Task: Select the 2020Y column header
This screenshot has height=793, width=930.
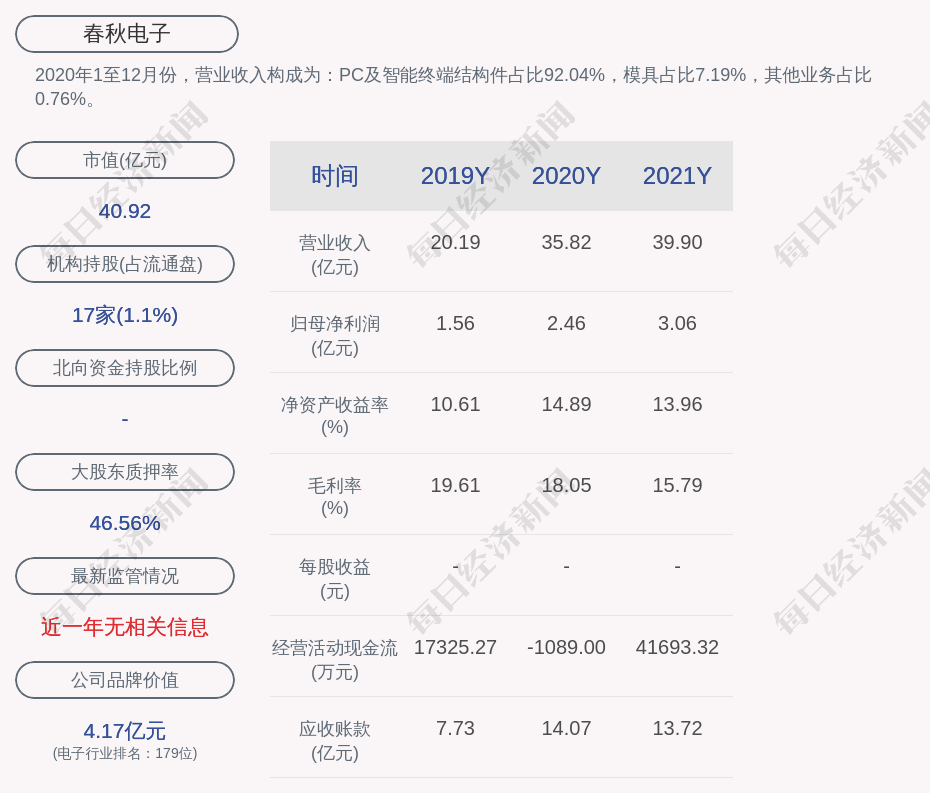Action: pyautogui.click(x=566, y=176)
